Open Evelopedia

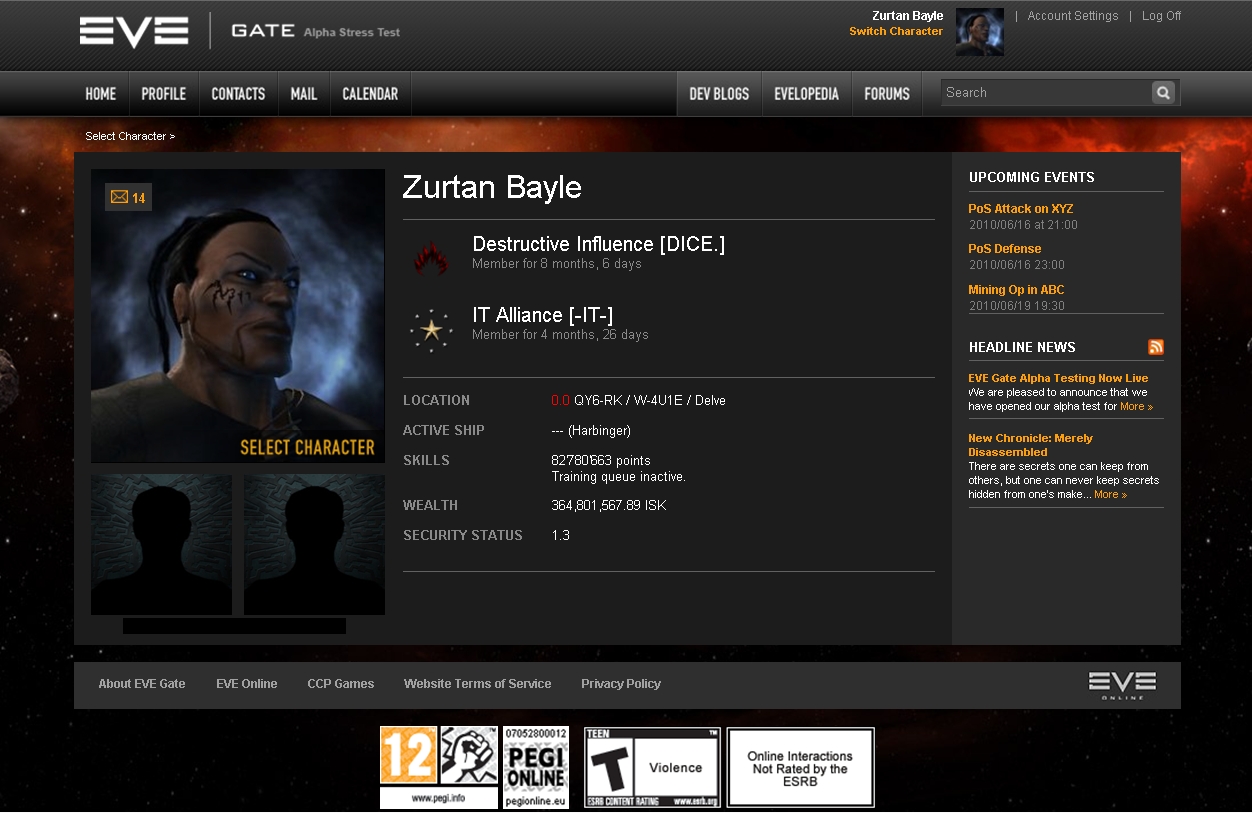(806, 94)
